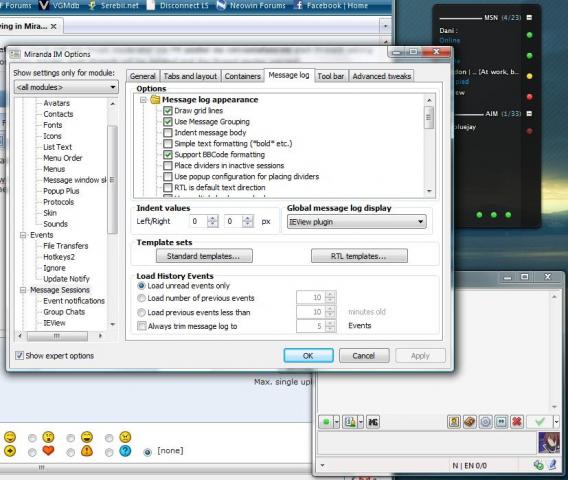The width and height of the screenshot is (568, 480).
Task: Open arrow beside the info toolbar button
Action: 361,422
